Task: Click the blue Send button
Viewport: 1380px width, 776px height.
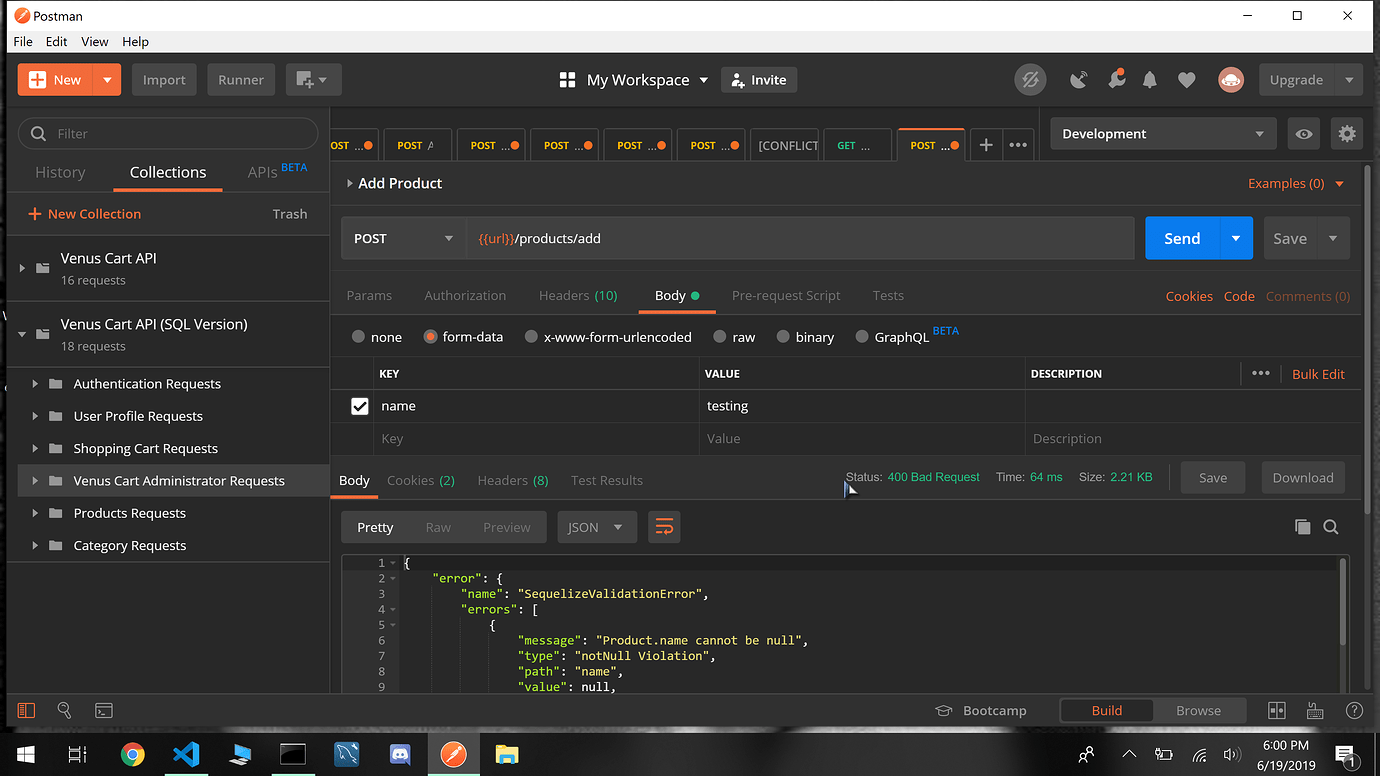Action: pos(1182,239)
